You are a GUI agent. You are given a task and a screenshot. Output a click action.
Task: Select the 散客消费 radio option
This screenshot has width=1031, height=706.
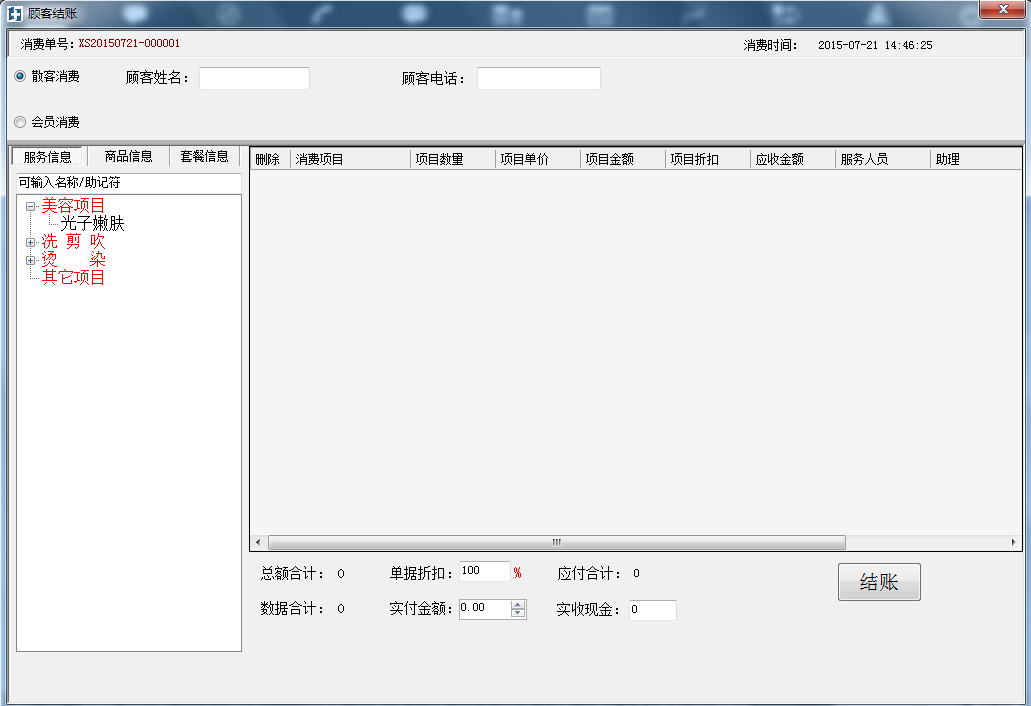[x=19, y=76]
